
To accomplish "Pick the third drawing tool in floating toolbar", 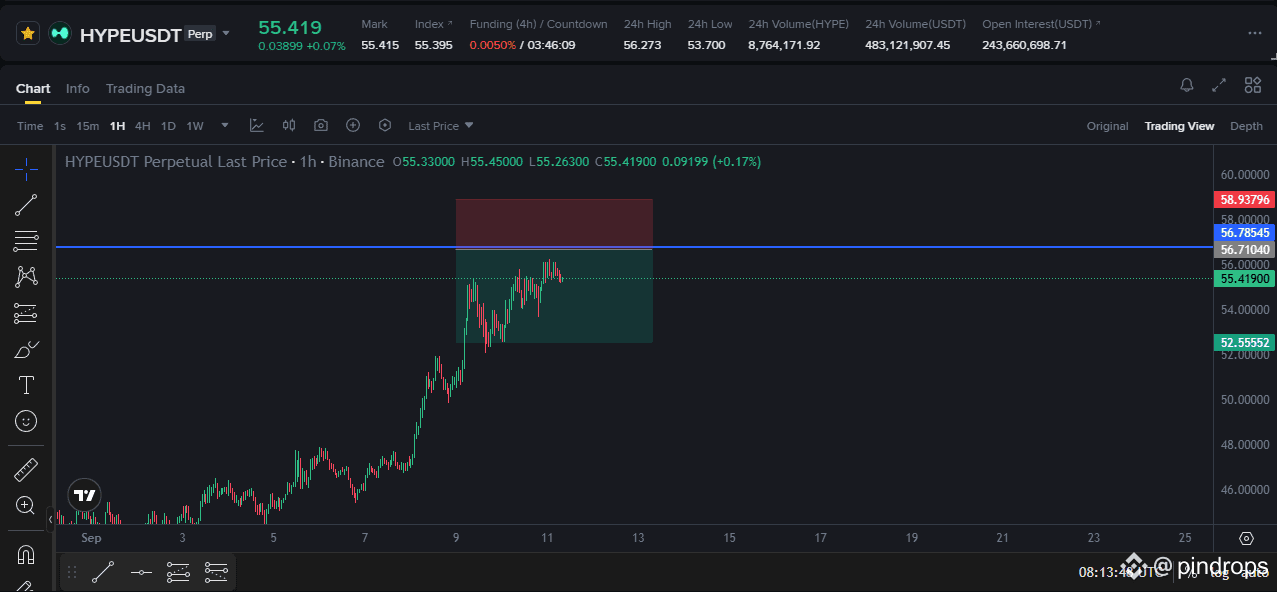I will point(178,573).
